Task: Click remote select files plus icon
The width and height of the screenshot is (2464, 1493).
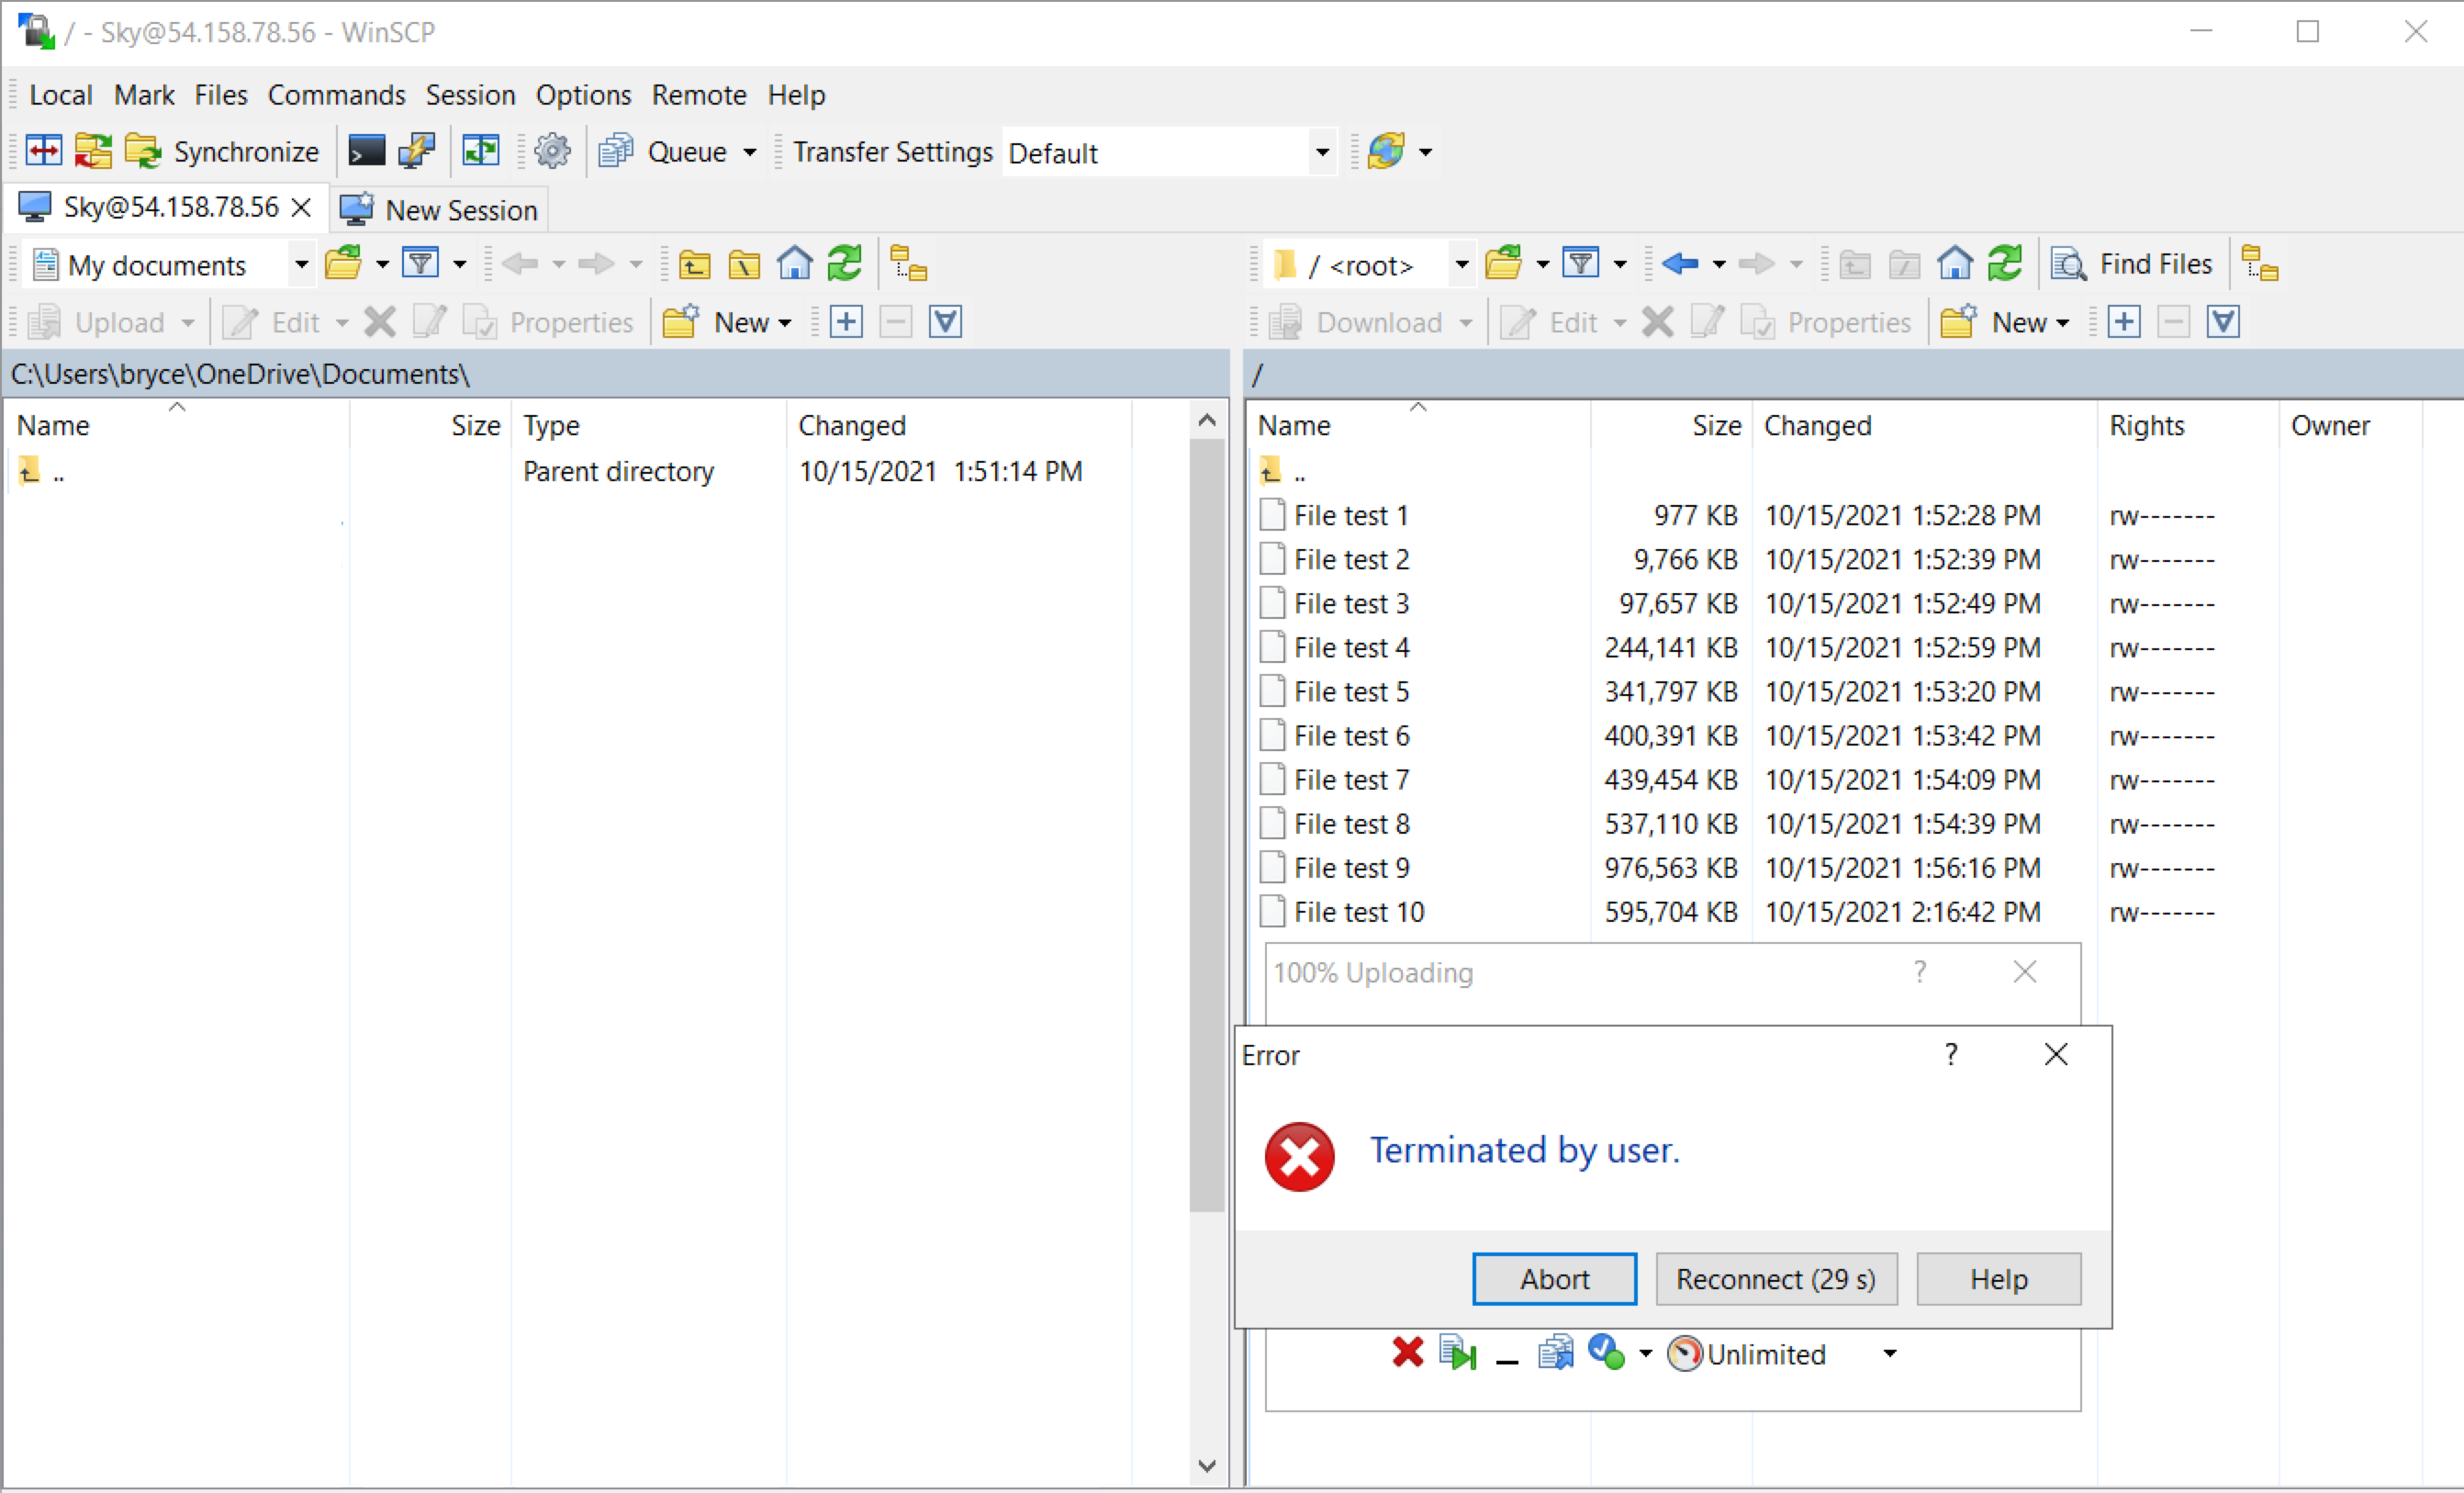Action: click(2124, 322)
